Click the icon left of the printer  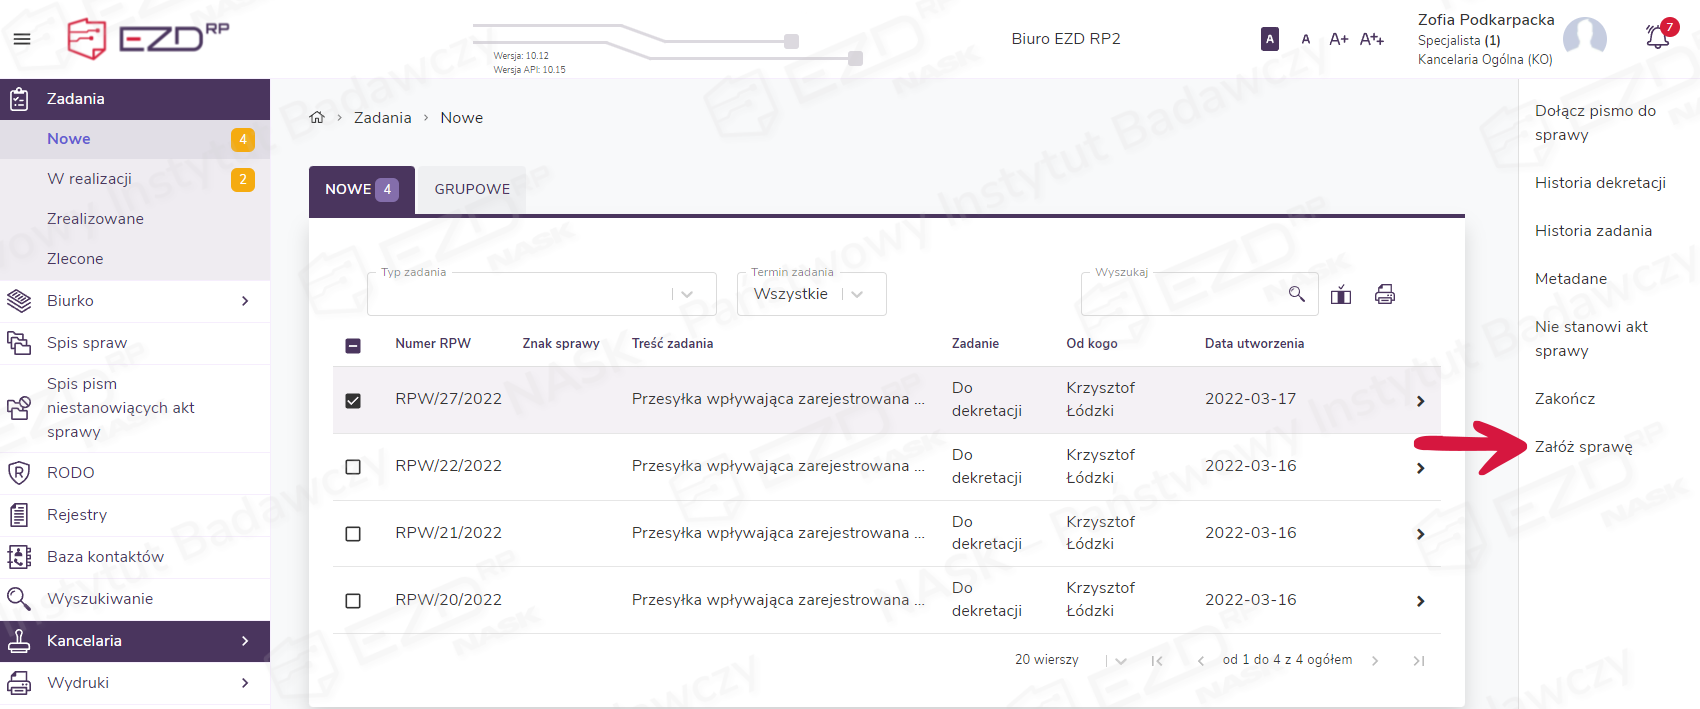click(x=1341, y=294)
